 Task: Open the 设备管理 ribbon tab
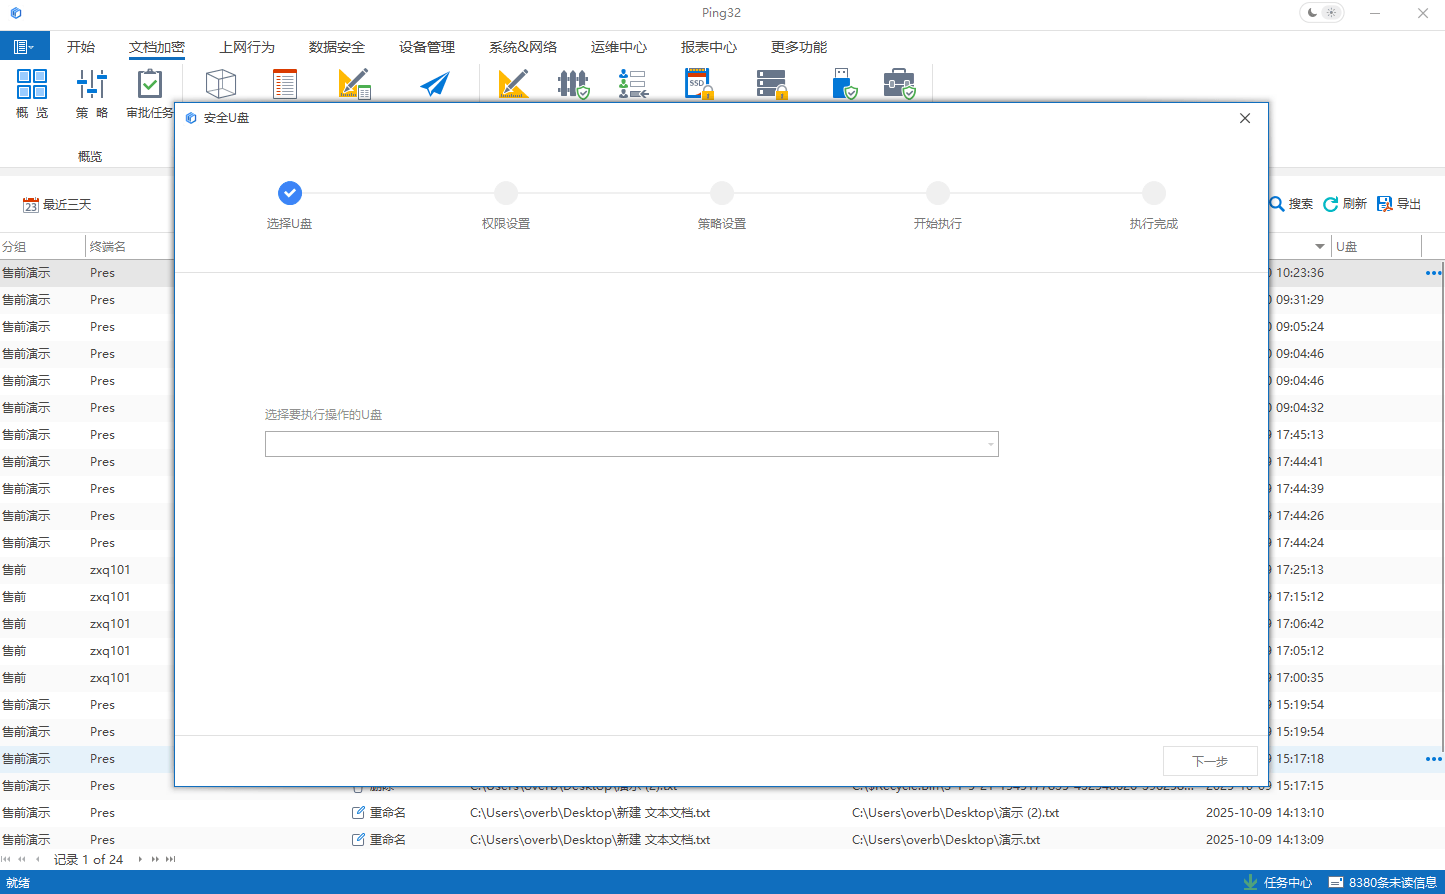[x=427, y=47]
